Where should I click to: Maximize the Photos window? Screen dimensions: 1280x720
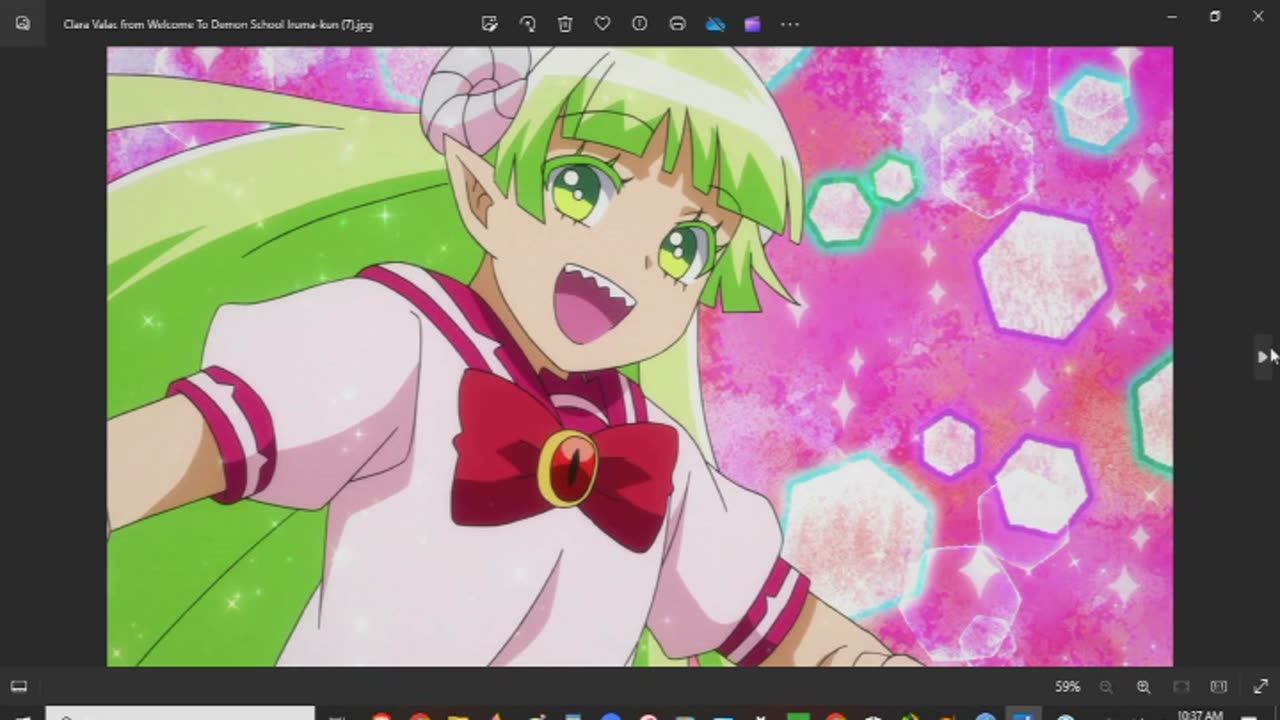tap(1215, 16)
